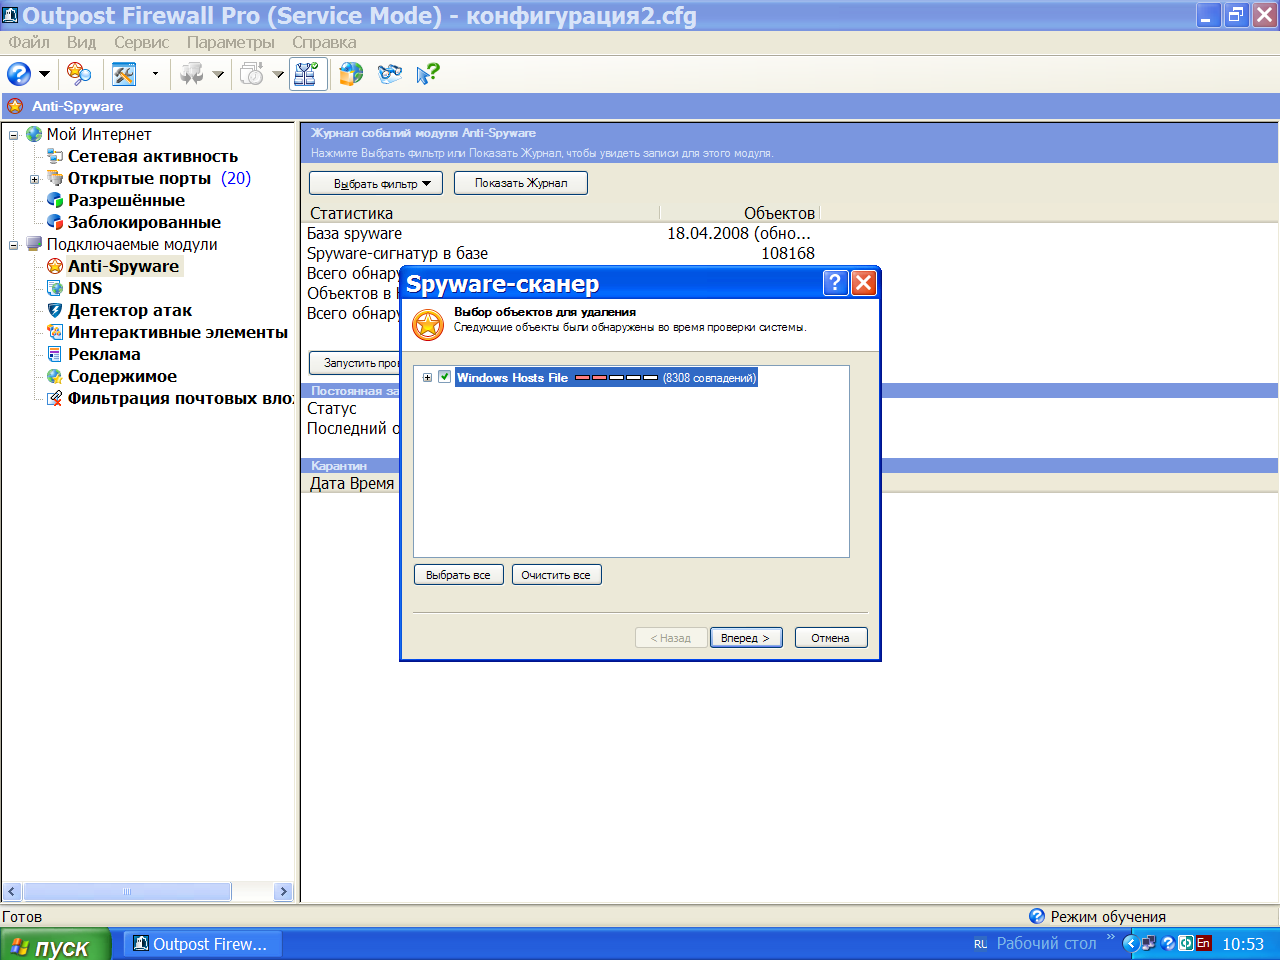Viewport: 1280px width, 960px height.
Task: Open the Справка menu
Action: coord(324,42)
